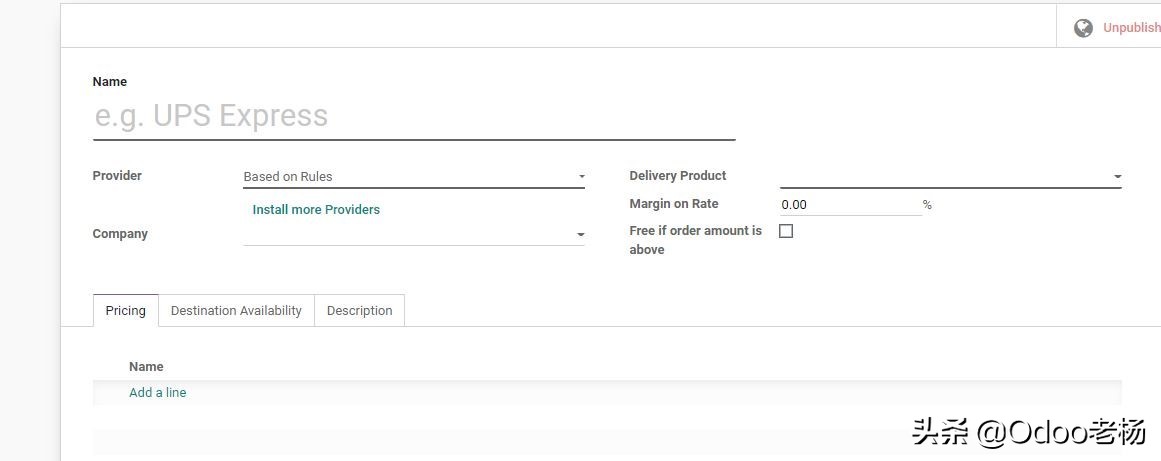Focus the Name field with UPS Express placeholder

pyautogui.click(x=413, y=116)
